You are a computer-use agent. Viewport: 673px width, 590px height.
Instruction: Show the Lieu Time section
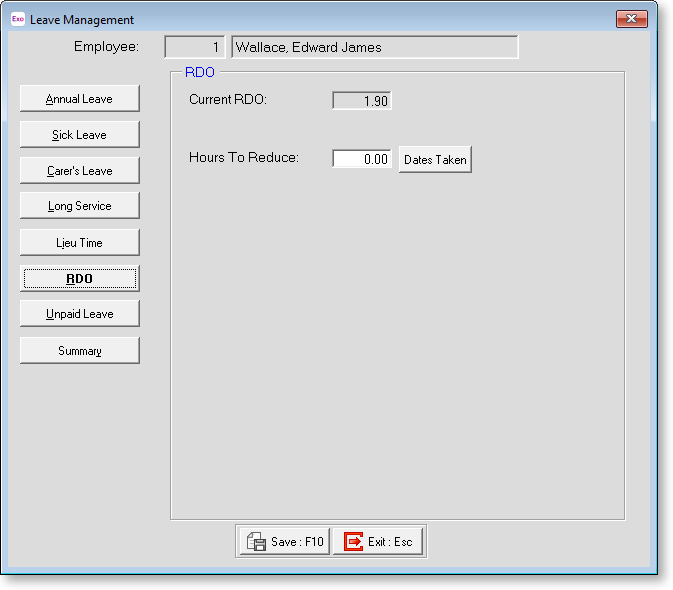[x=79, y=242]
